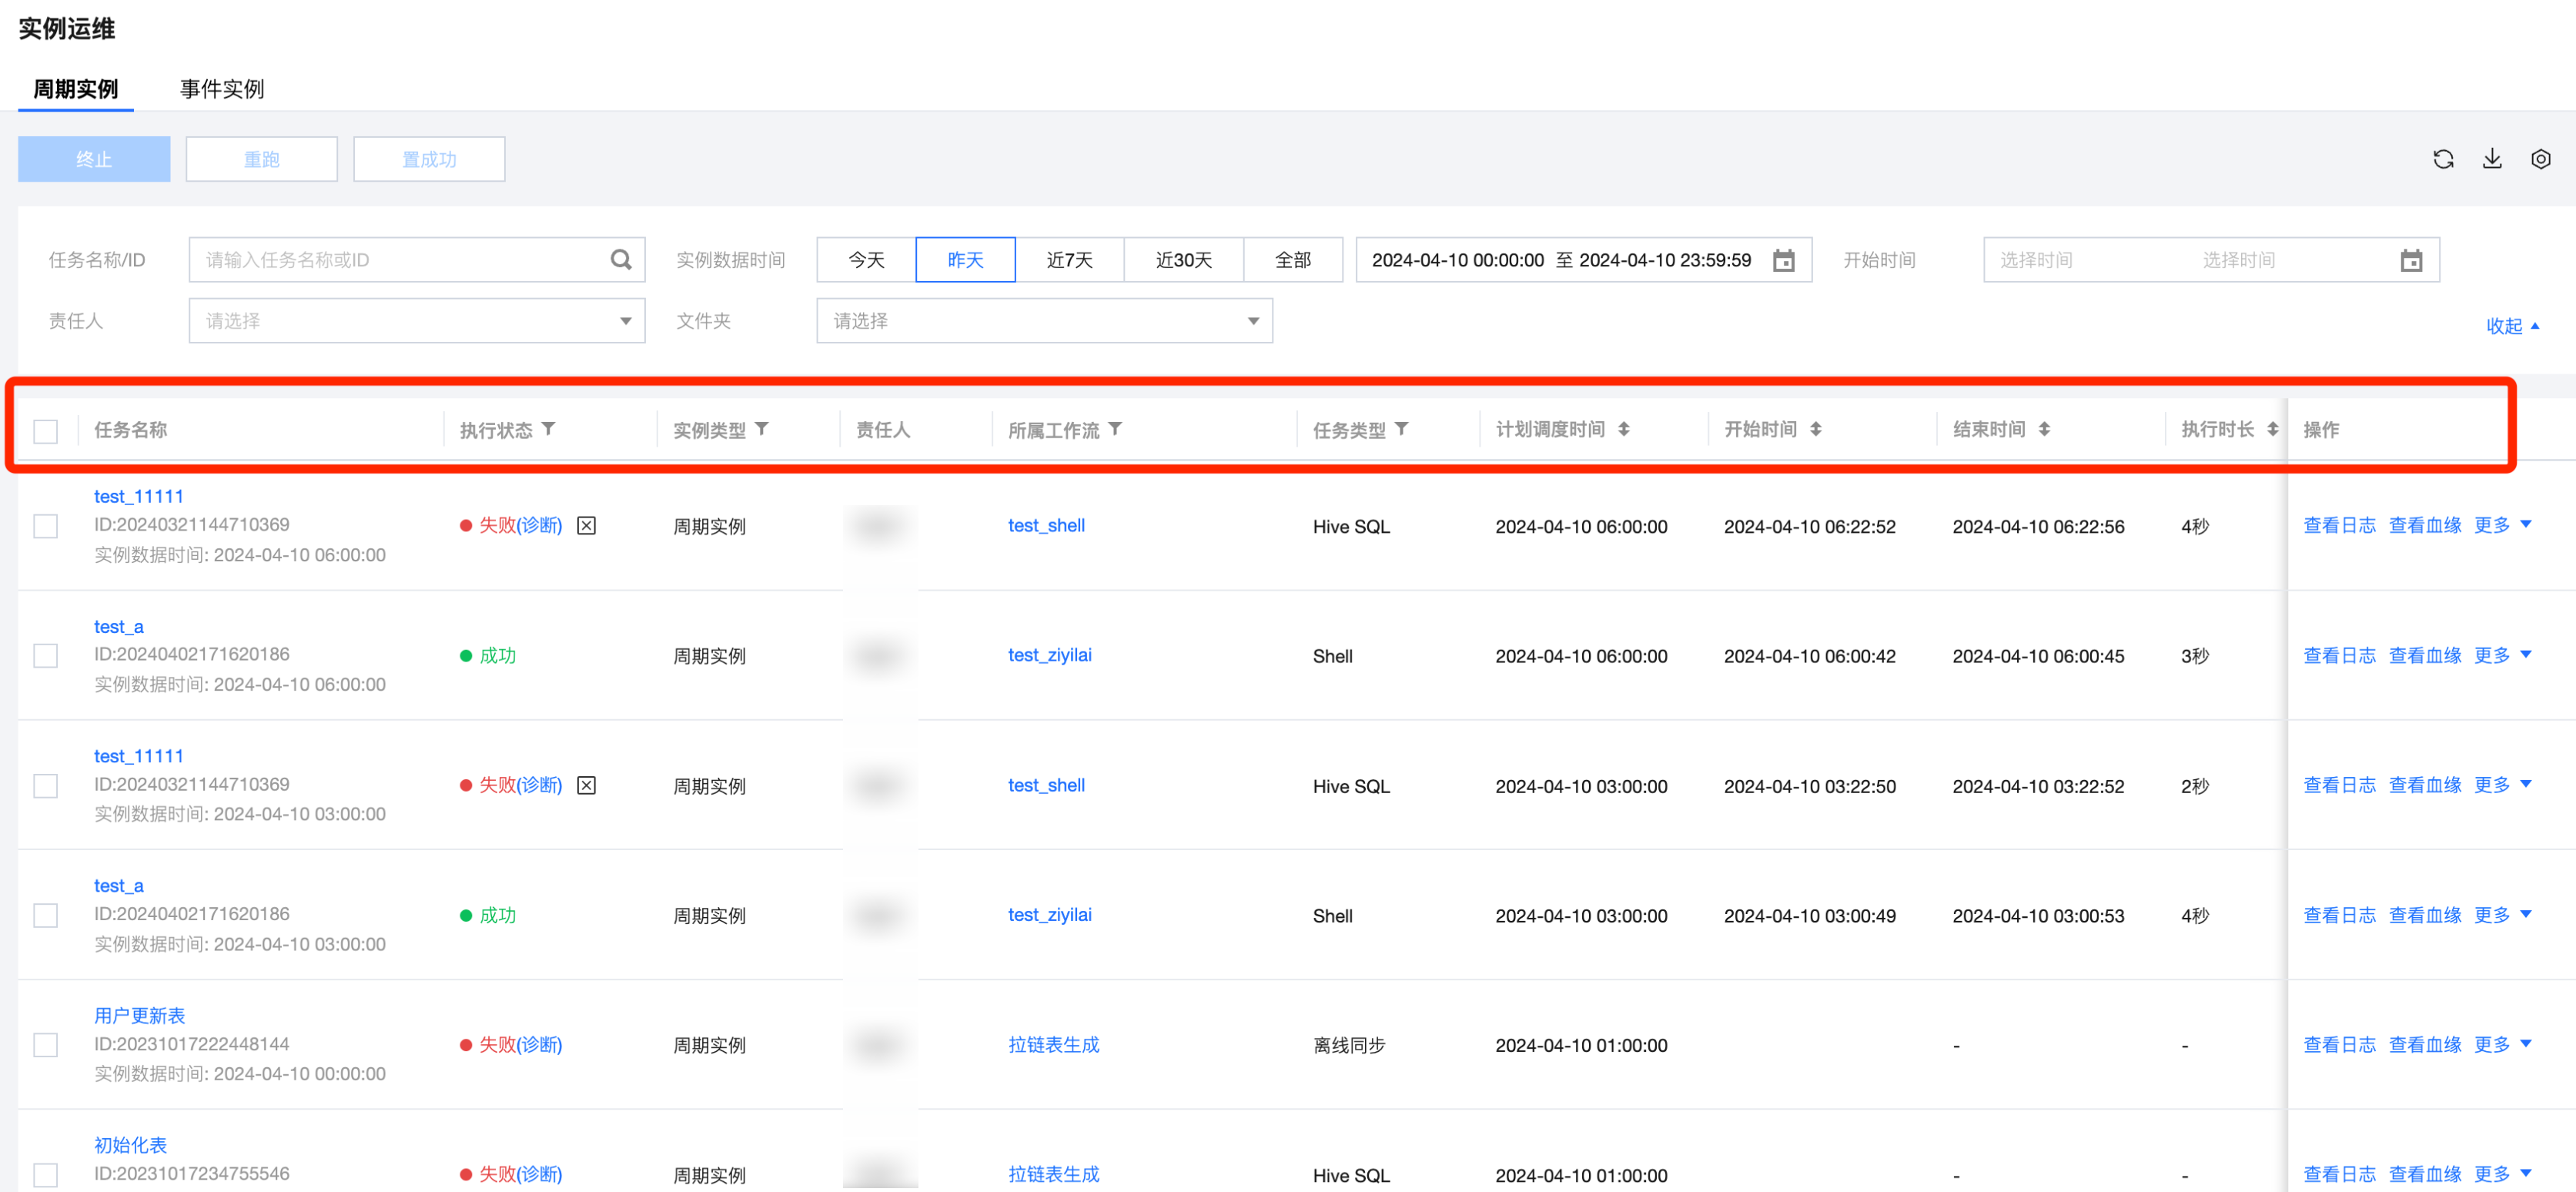Click the refresh icon in toolbar
2576x1192 pixels.
point(2443,159)
